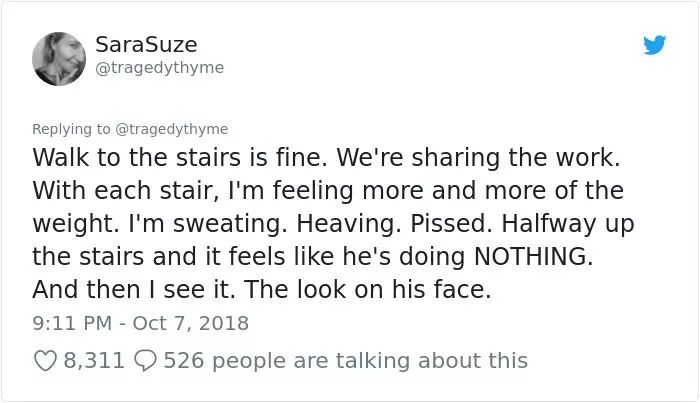Viewport: 700px width, 403px height.
Task: Click "And then I see it." text
Action: 134,289
